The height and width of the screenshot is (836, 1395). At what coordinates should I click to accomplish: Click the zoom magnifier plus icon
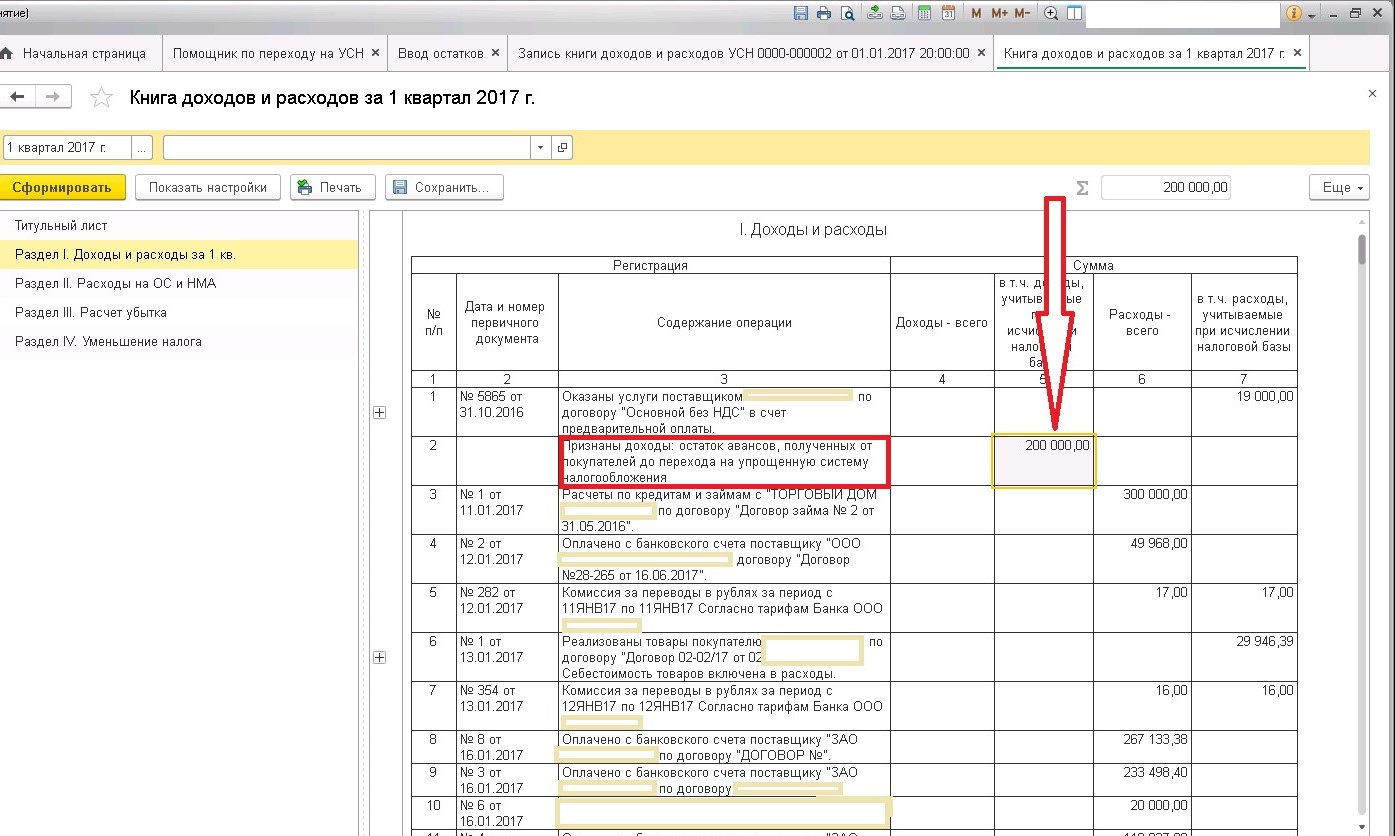coord(1051,14)
